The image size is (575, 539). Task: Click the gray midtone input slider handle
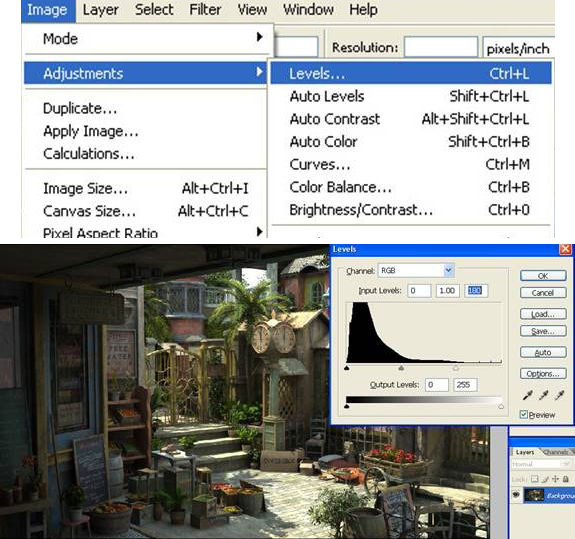point(401,367)
